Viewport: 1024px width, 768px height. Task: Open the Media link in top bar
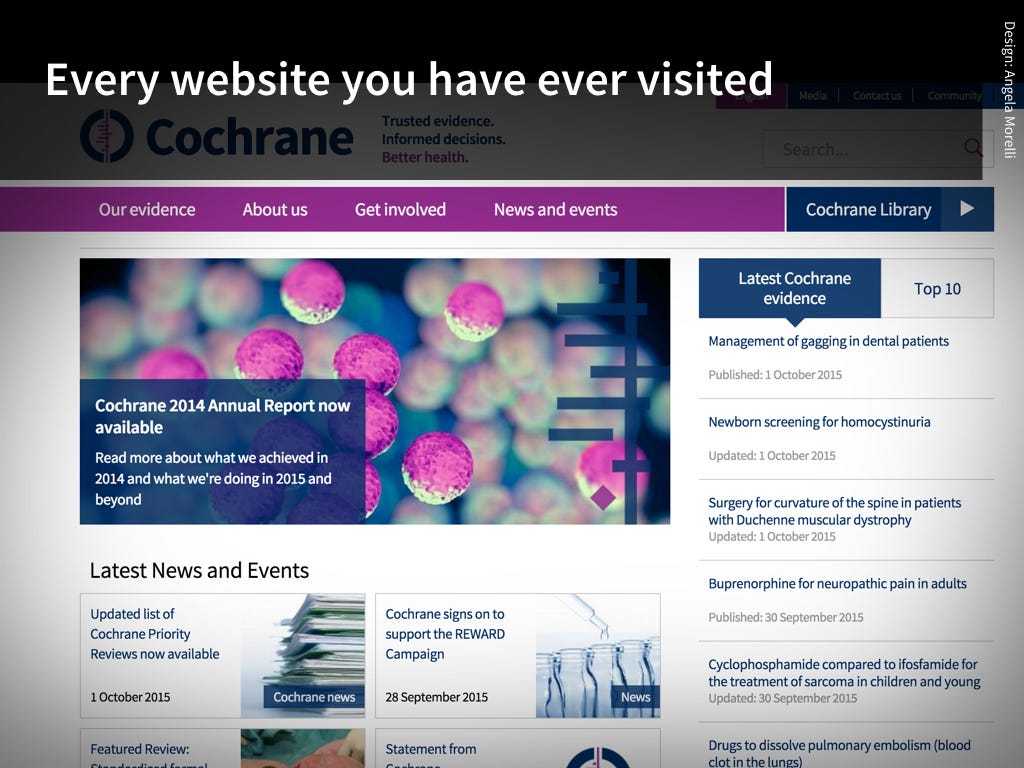[x=812, y=96]
